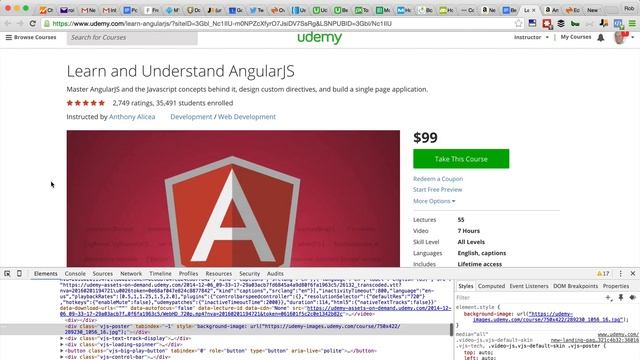
Task: Open the Buffer stacked-layers extension
Action: tap(561, 24)
